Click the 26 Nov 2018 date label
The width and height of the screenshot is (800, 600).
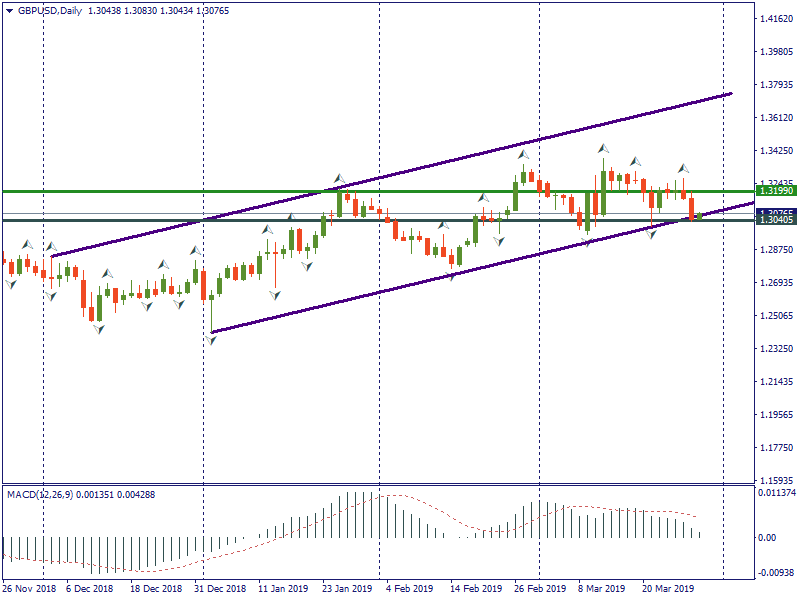coord(28,589)
